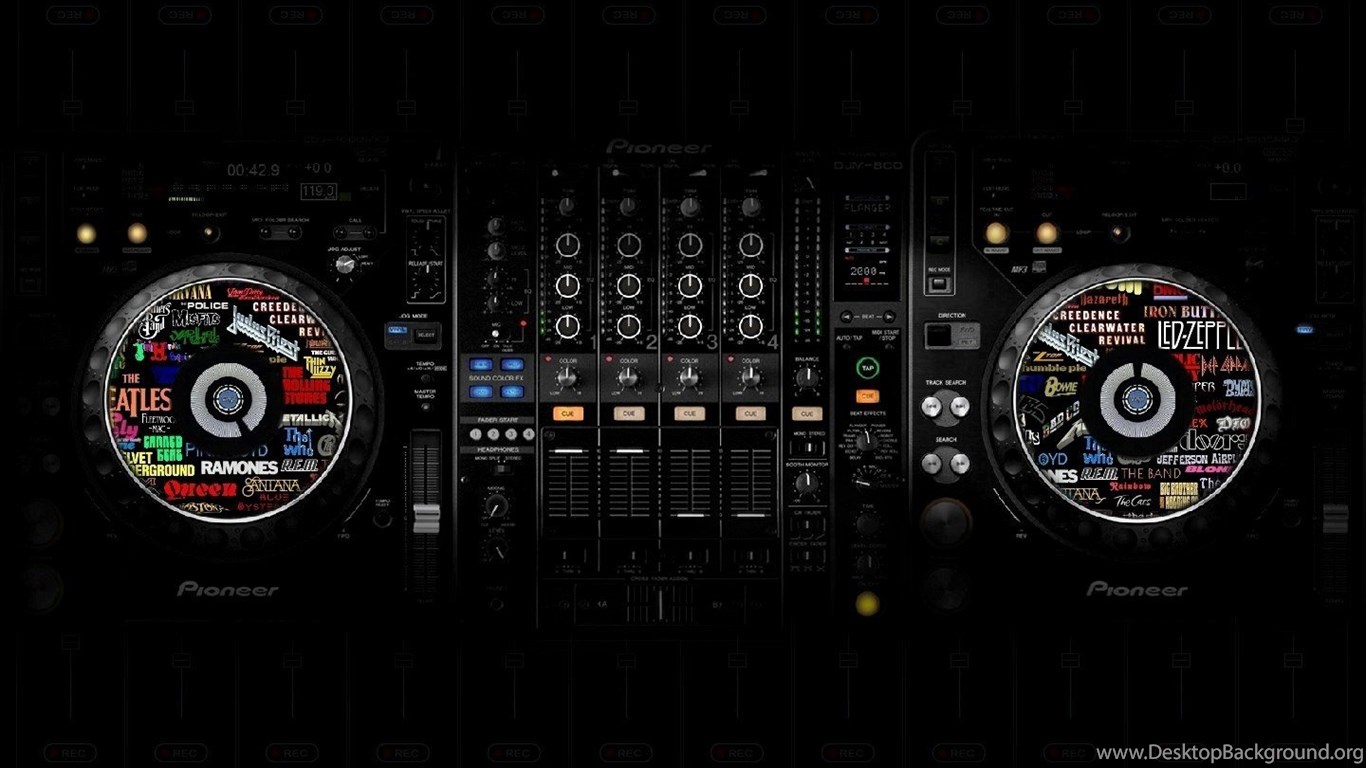Click Fader Start button 2
The image size is (1366, 768).
click(493, 434)
